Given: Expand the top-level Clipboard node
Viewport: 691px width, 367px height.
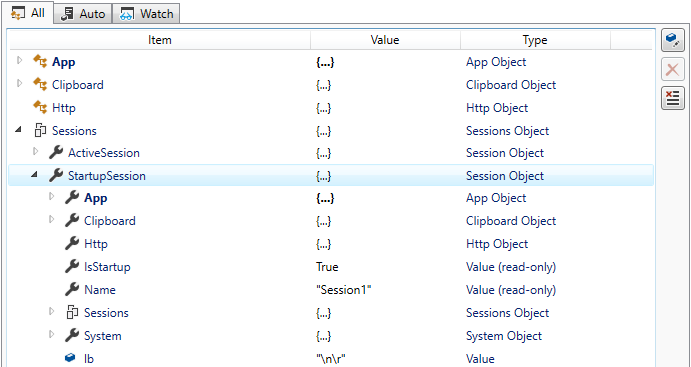Looking at the screenshot, I should (x=19, y=83).
